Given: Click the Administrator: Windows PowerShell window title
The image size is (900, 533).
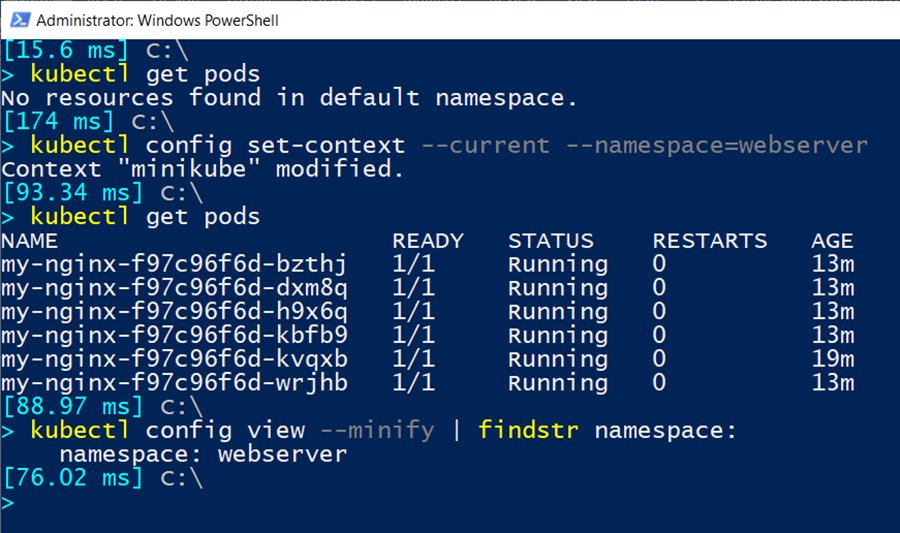Looking at the screenshot, I should click(157, 20).
